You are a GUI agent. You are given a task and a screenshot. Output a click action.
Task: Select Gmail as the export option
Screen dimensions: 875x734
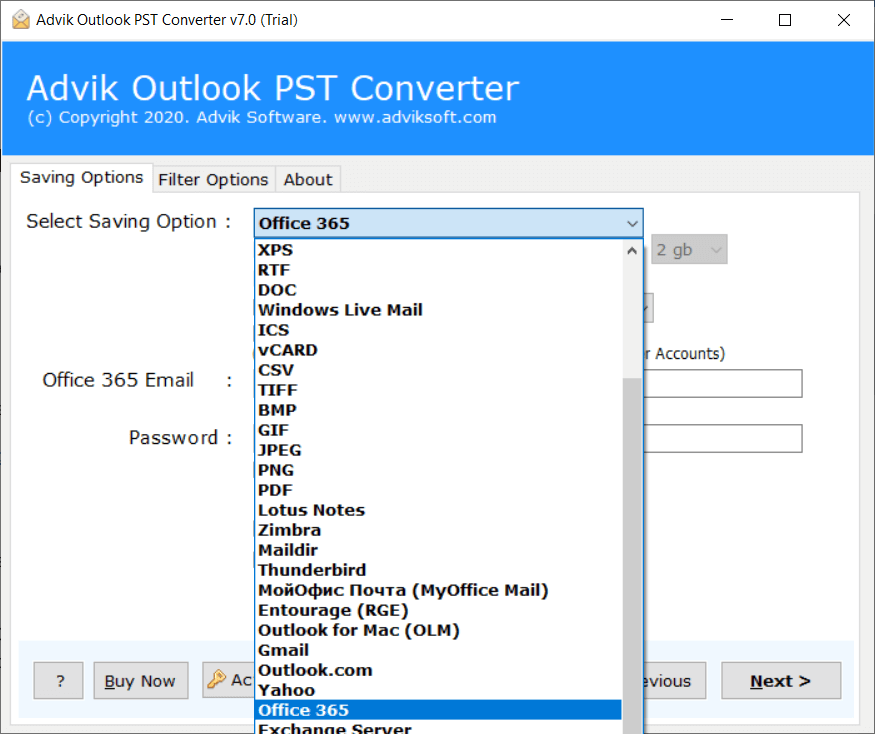click(283, 650)
